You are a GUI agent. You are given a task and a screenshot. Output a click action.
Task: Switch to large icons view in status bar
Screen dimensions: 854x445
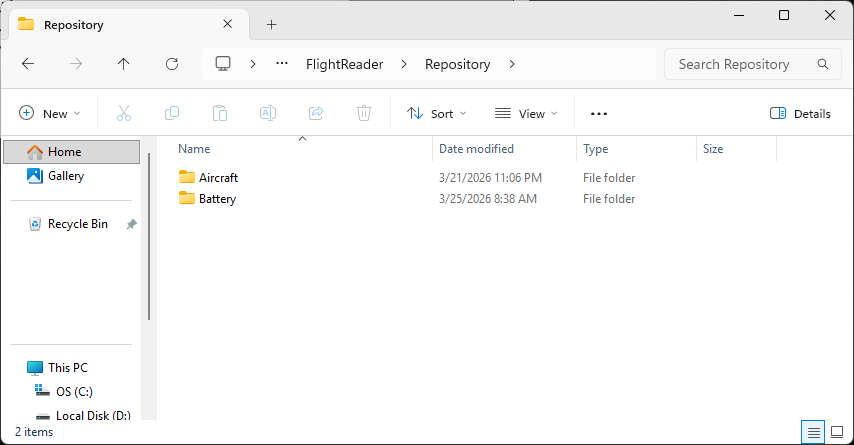tap(836, 432)
